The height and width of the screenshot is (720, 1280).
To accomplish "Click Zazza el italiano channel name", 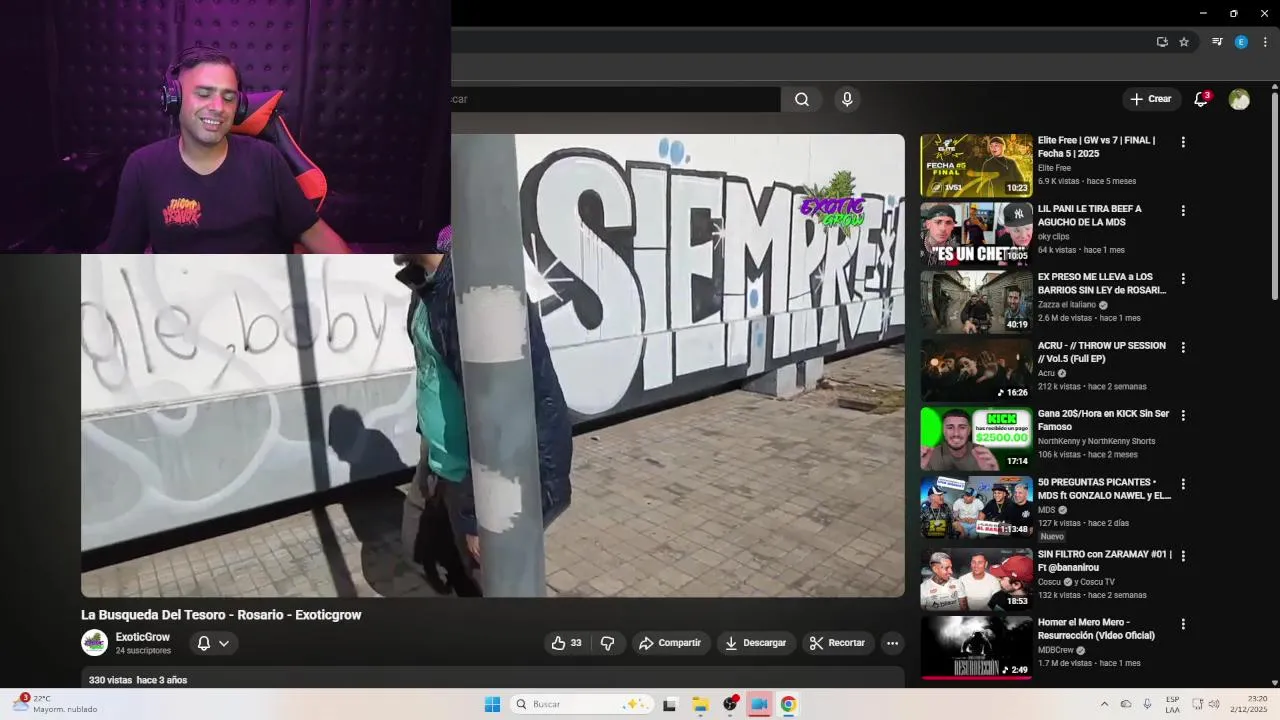I will (1067, 305).
